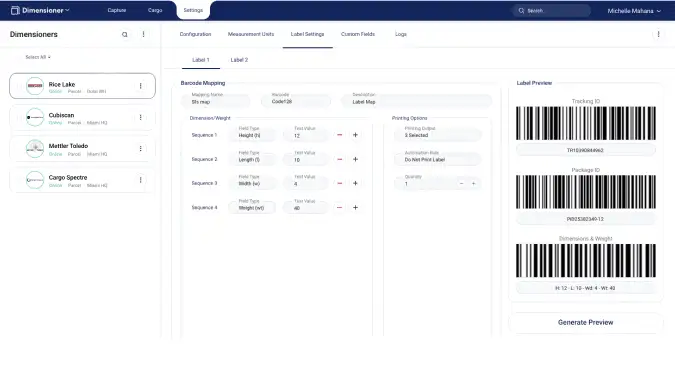Search dimensioners with the magnifier icon
The width and height of the screenshot is (675, 373).
coord(125,34)
